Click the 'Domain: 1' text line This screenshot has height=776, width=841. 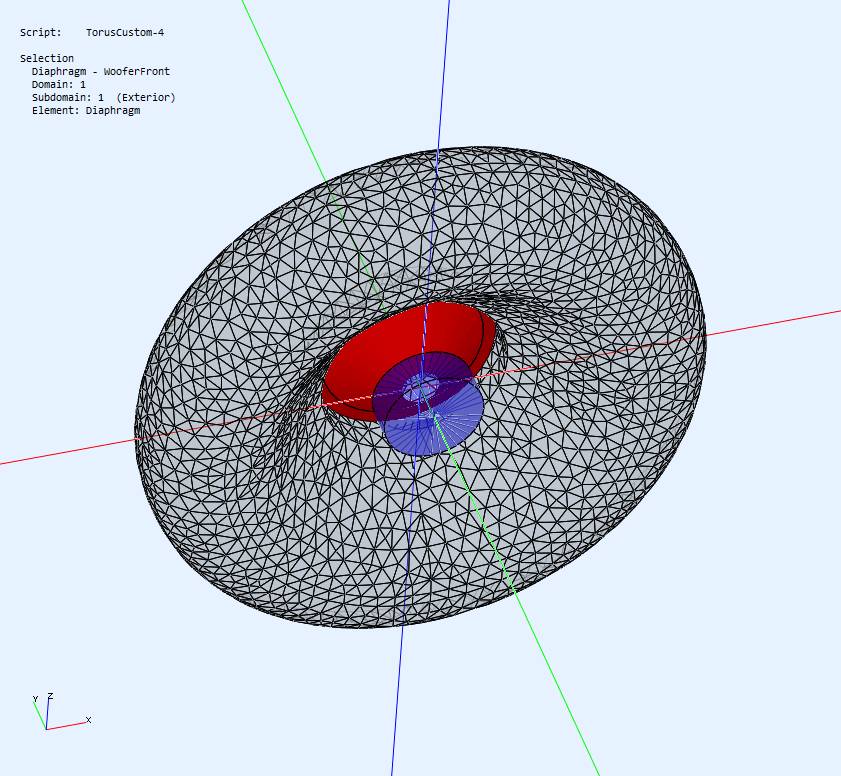tap(58, 84)
